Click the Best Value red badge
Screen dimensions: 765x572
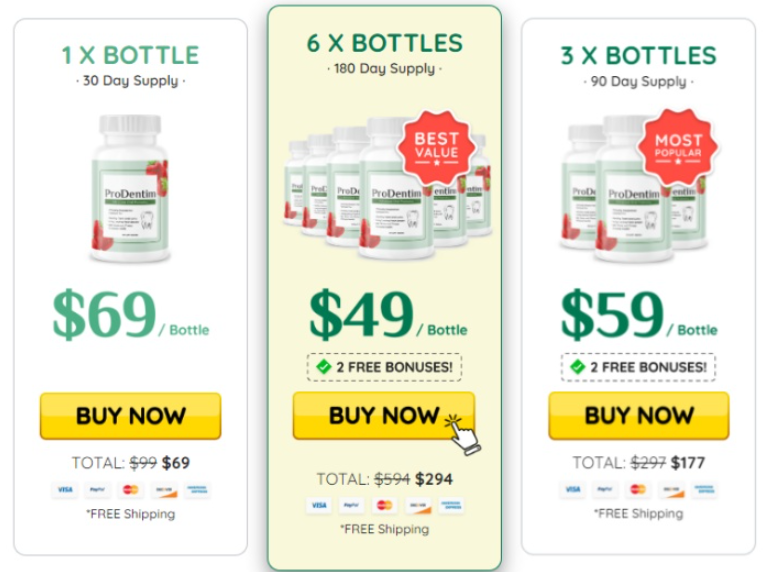436,147
